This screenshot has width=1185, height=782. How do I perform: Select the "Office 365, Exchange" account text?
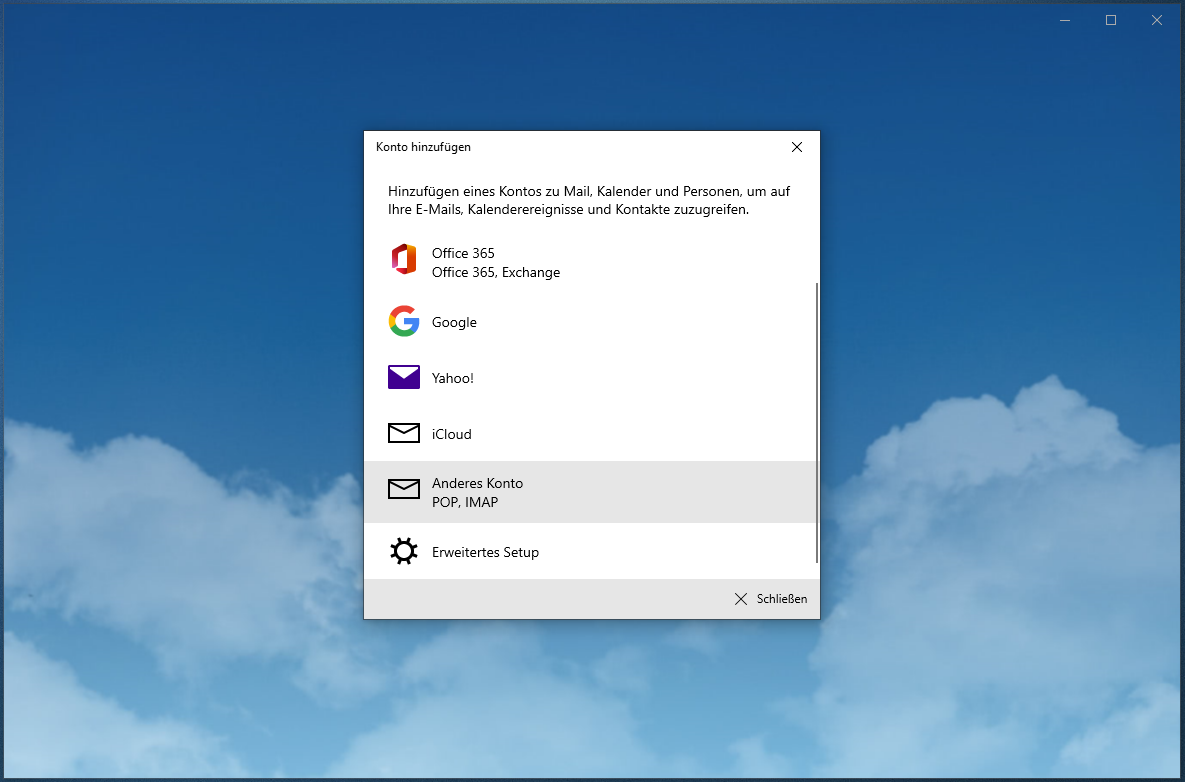(x=495, y=272)
